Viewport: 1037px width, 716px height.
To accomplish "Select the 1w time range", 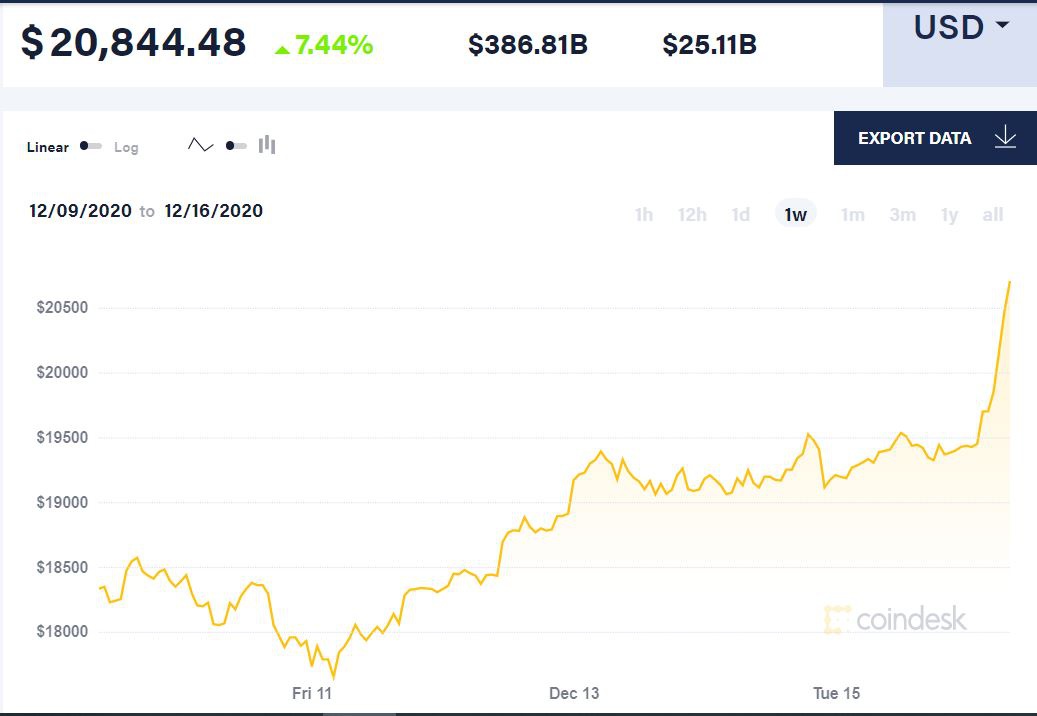I will (x=796, y=214).
